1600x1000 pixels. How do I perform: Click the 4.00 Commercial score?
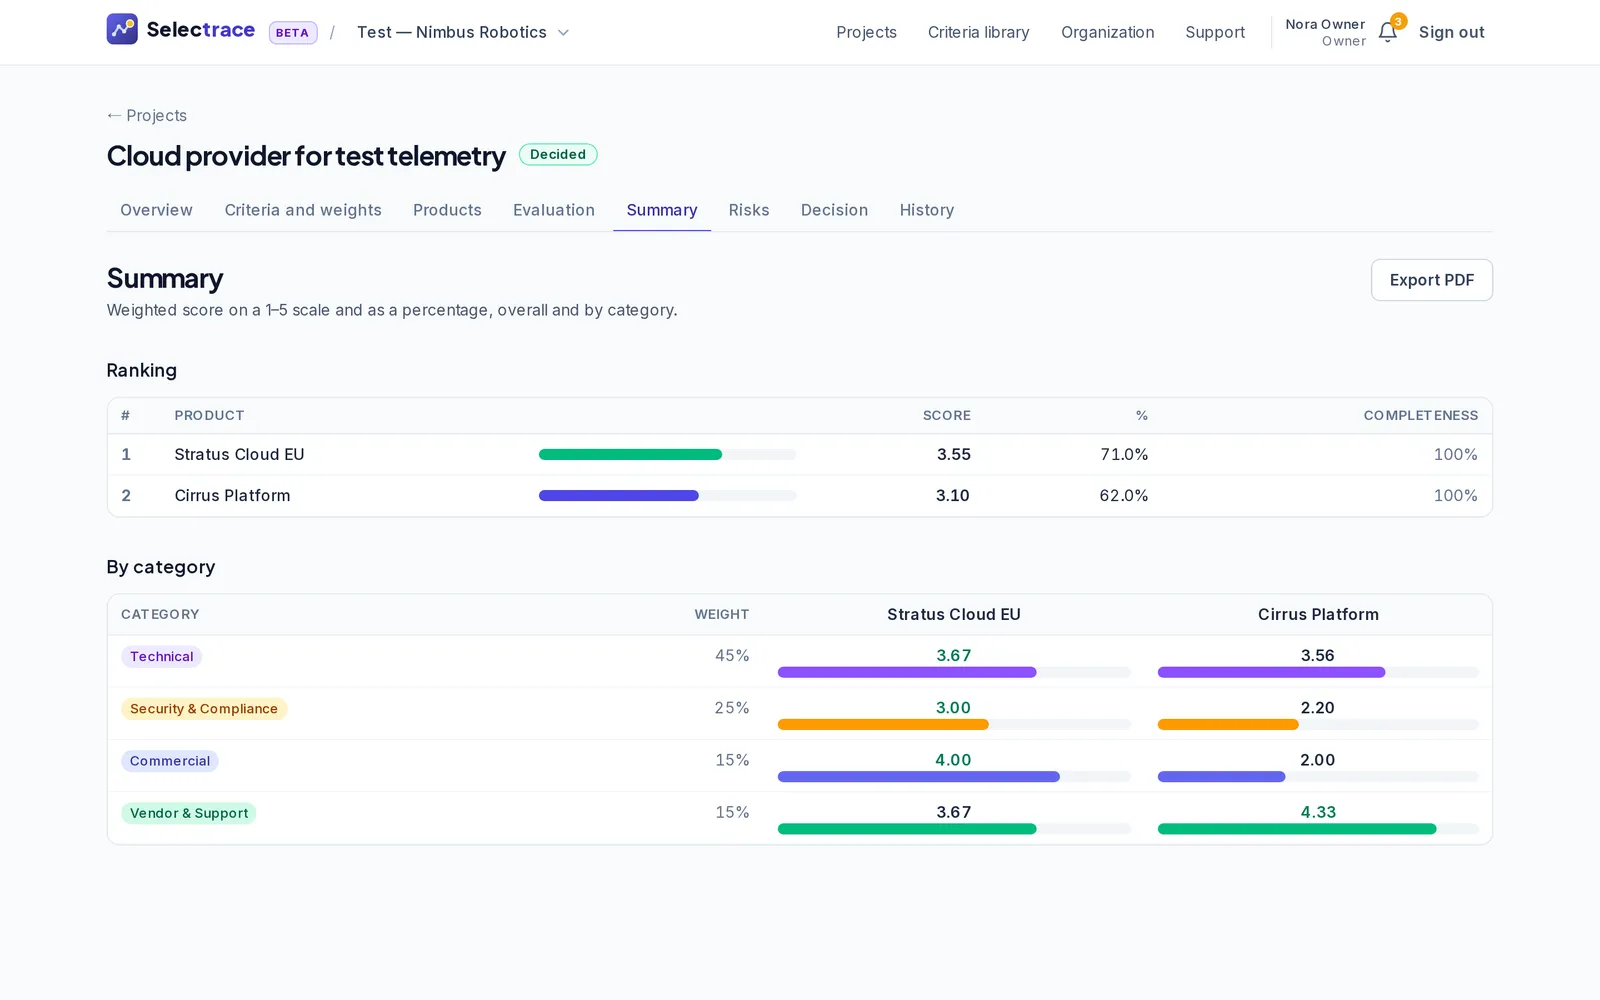pos(953,760)
